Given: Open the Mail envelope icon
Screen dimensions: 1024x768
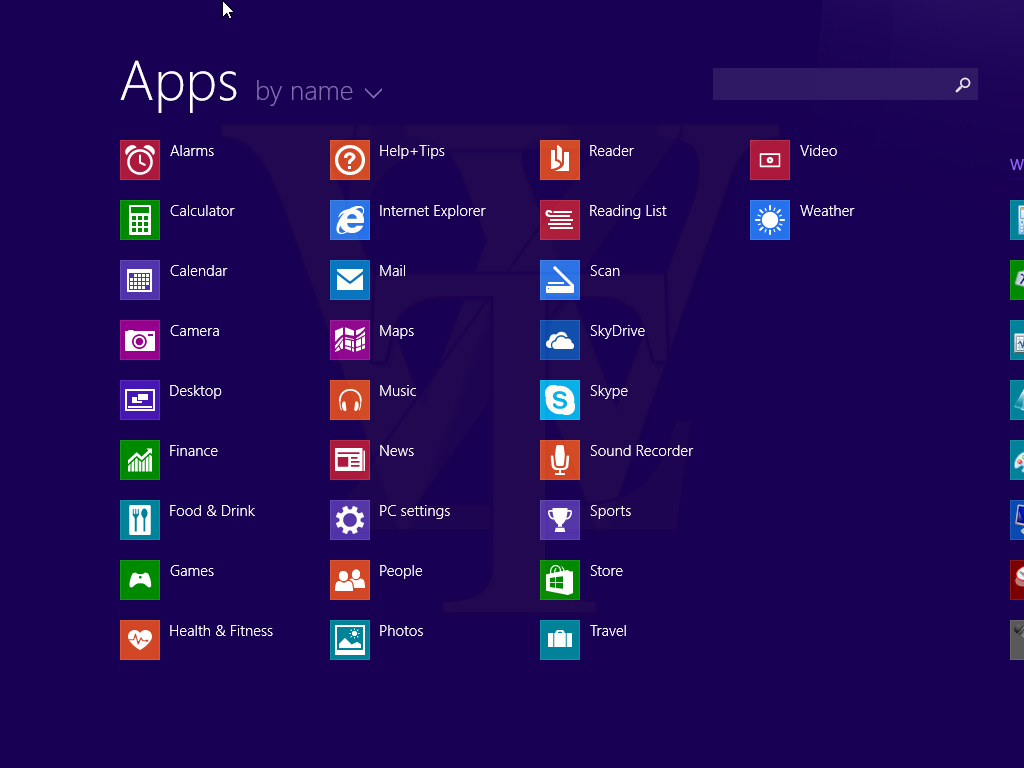Looking at the screenshot, I should click(350, 280).
